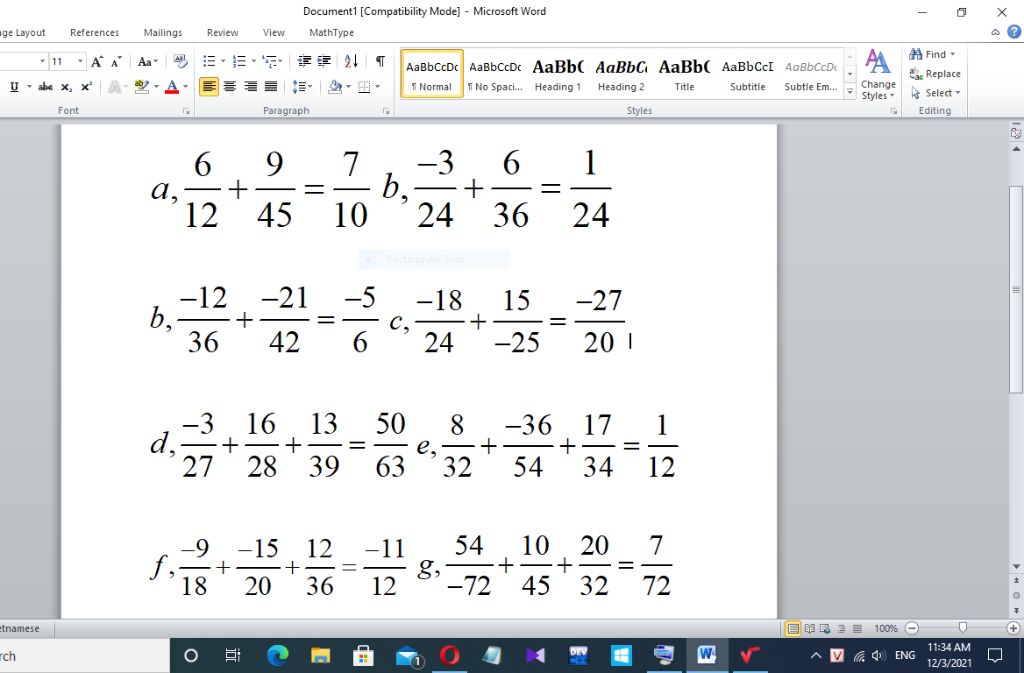Toggle underline formatting
Viewport: 1024px width, 673px height.
coord(14,87)
